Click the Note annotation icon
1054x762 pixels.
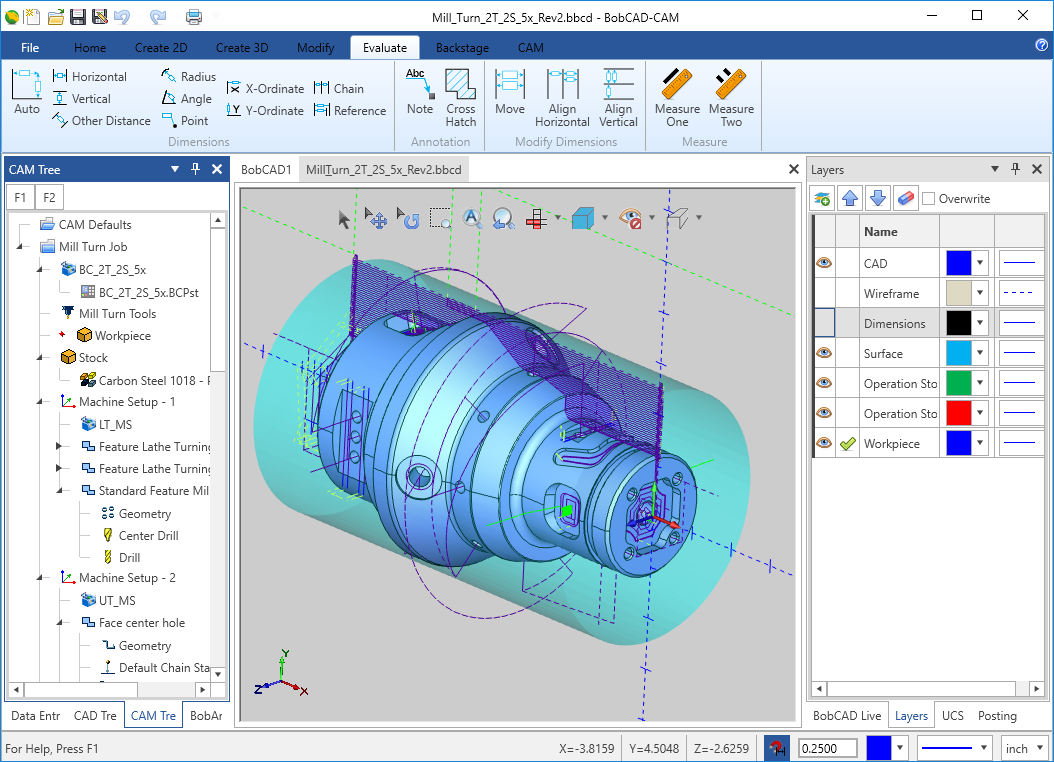coord(420,92)
